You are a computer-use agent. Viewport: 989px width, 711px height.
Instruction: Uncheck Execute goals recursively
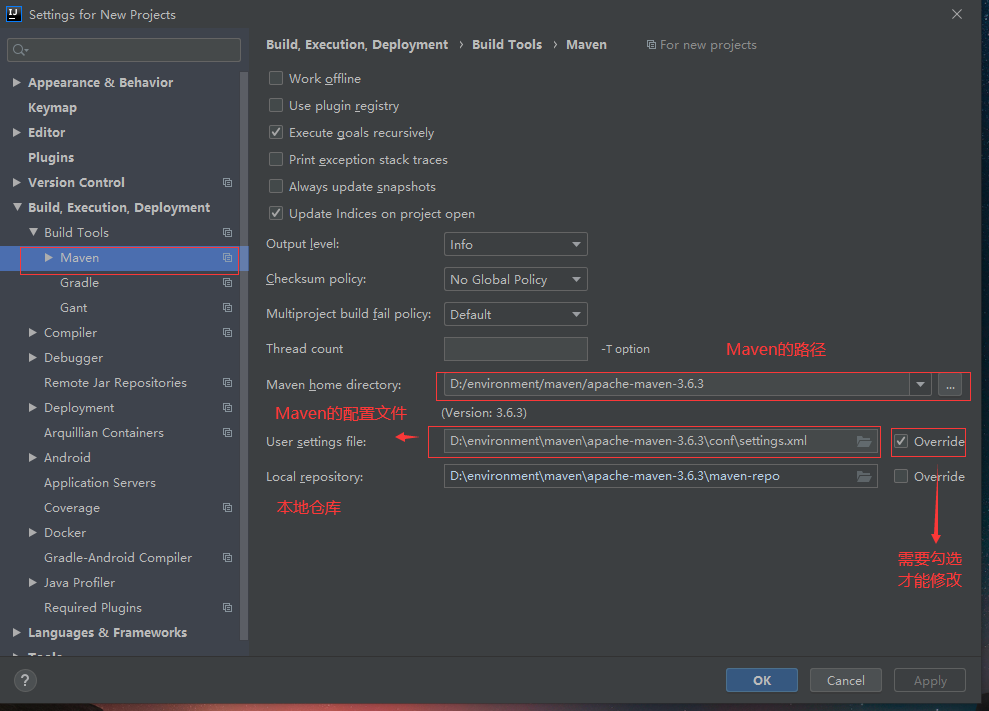[276, 132]
